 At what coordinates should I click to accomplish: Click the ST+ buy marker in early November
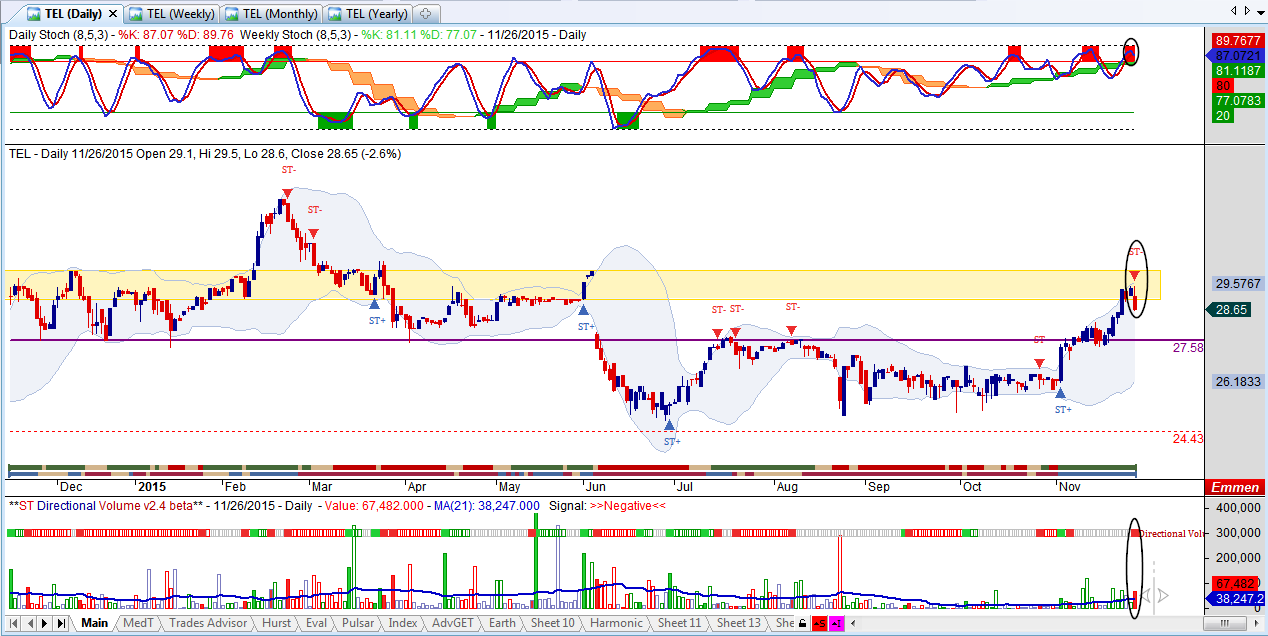1061,400
